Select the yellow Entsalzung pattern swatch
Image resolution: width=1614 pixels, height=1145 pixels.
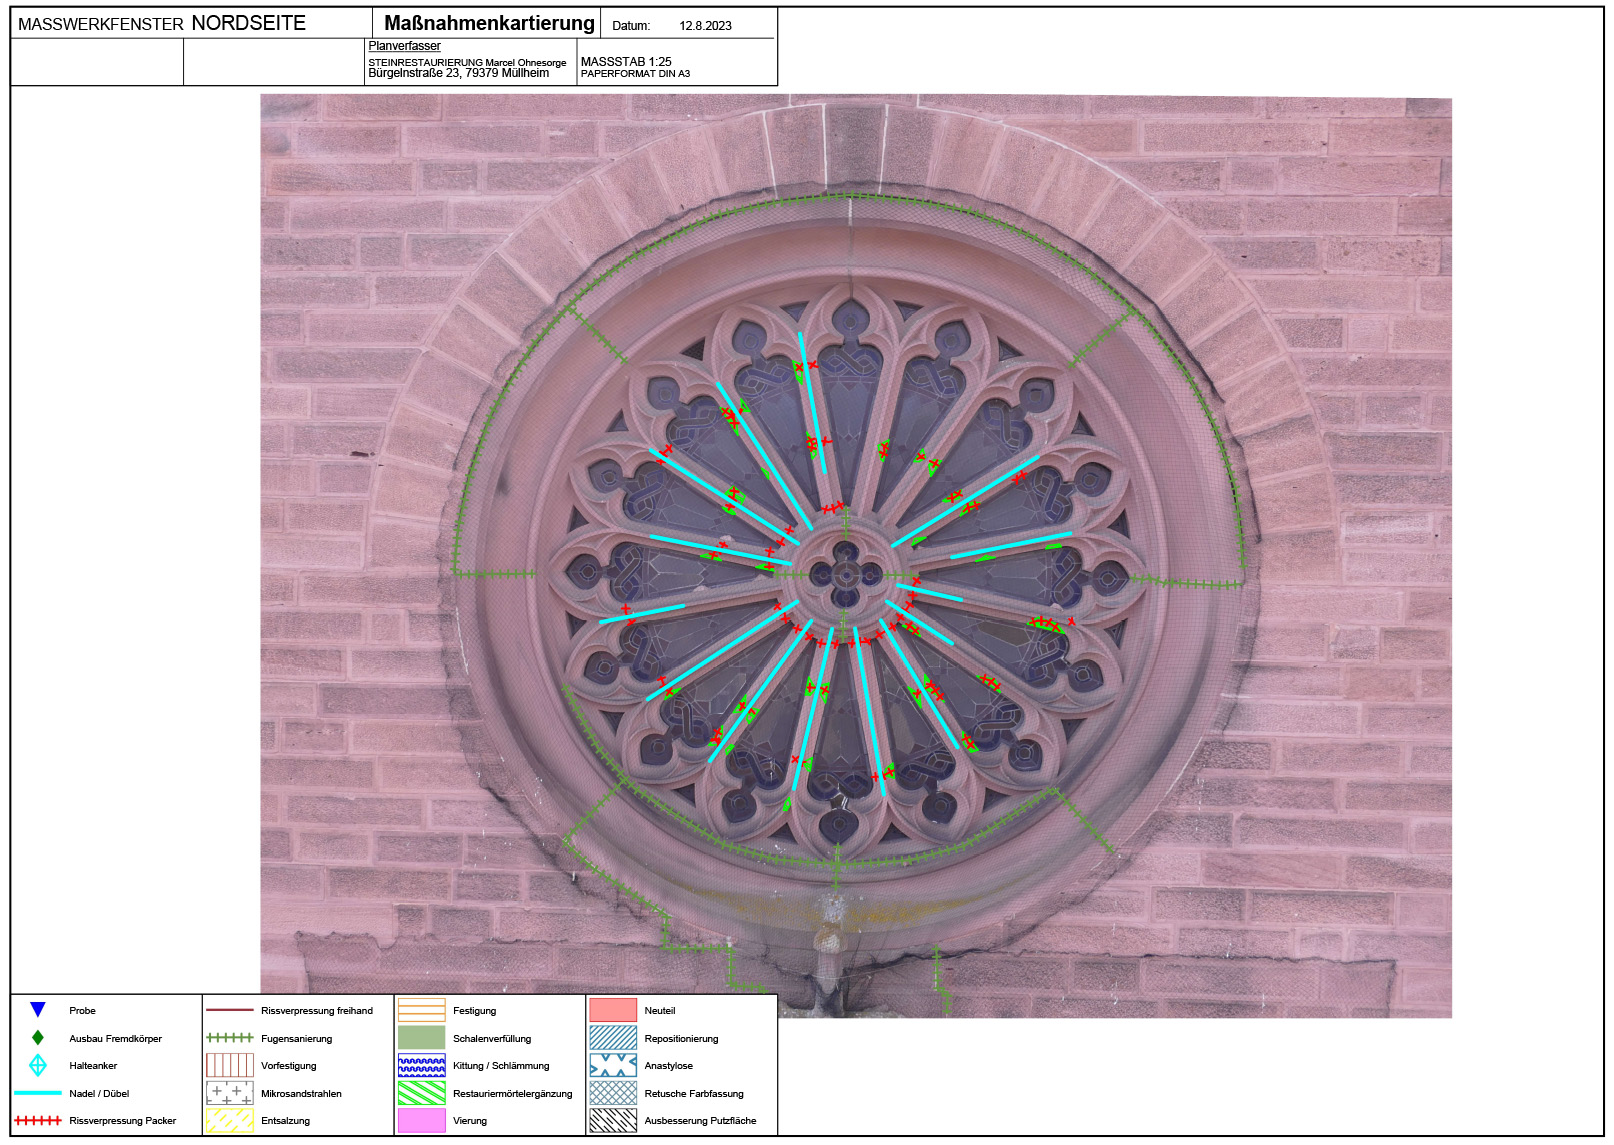[x=229, y=1121]
